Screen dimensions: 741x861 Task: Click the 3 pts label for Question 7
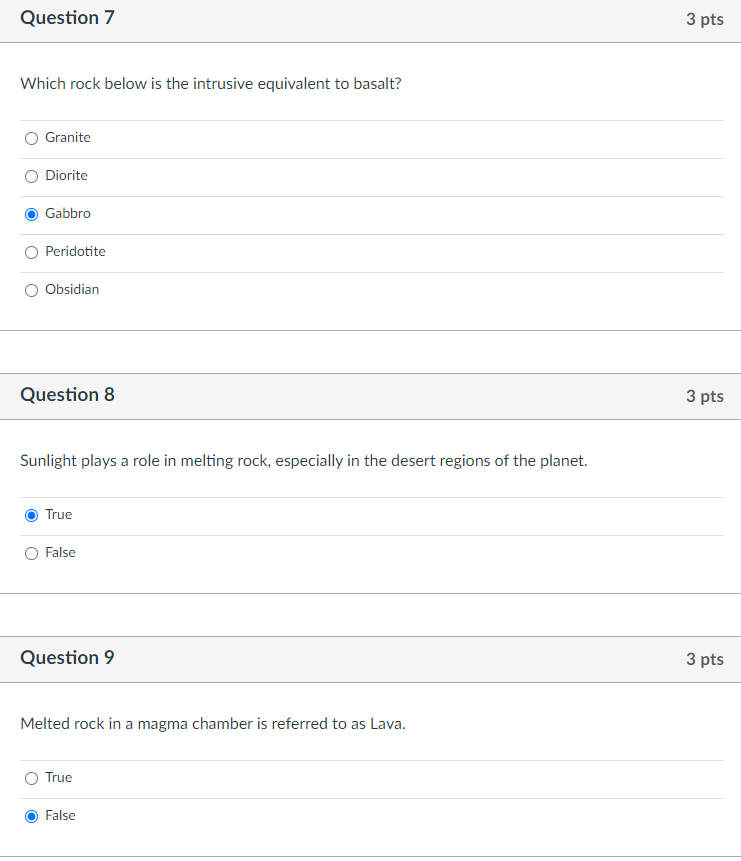[x=706, y=19]
